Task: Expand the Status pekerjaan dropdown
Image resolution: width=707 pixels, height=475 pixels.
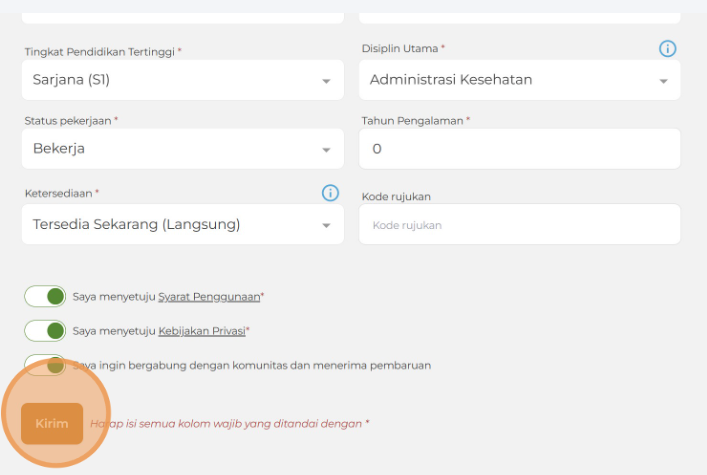Action: tap(170, 149)
